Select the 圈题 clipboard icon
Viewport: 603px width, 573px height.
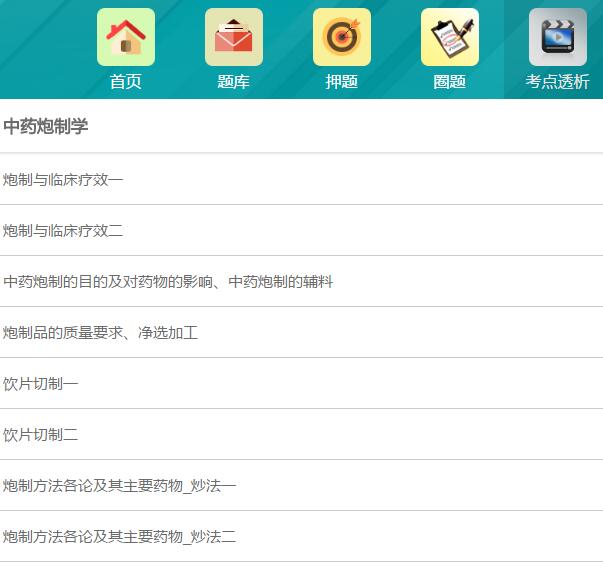coord(450,37)
